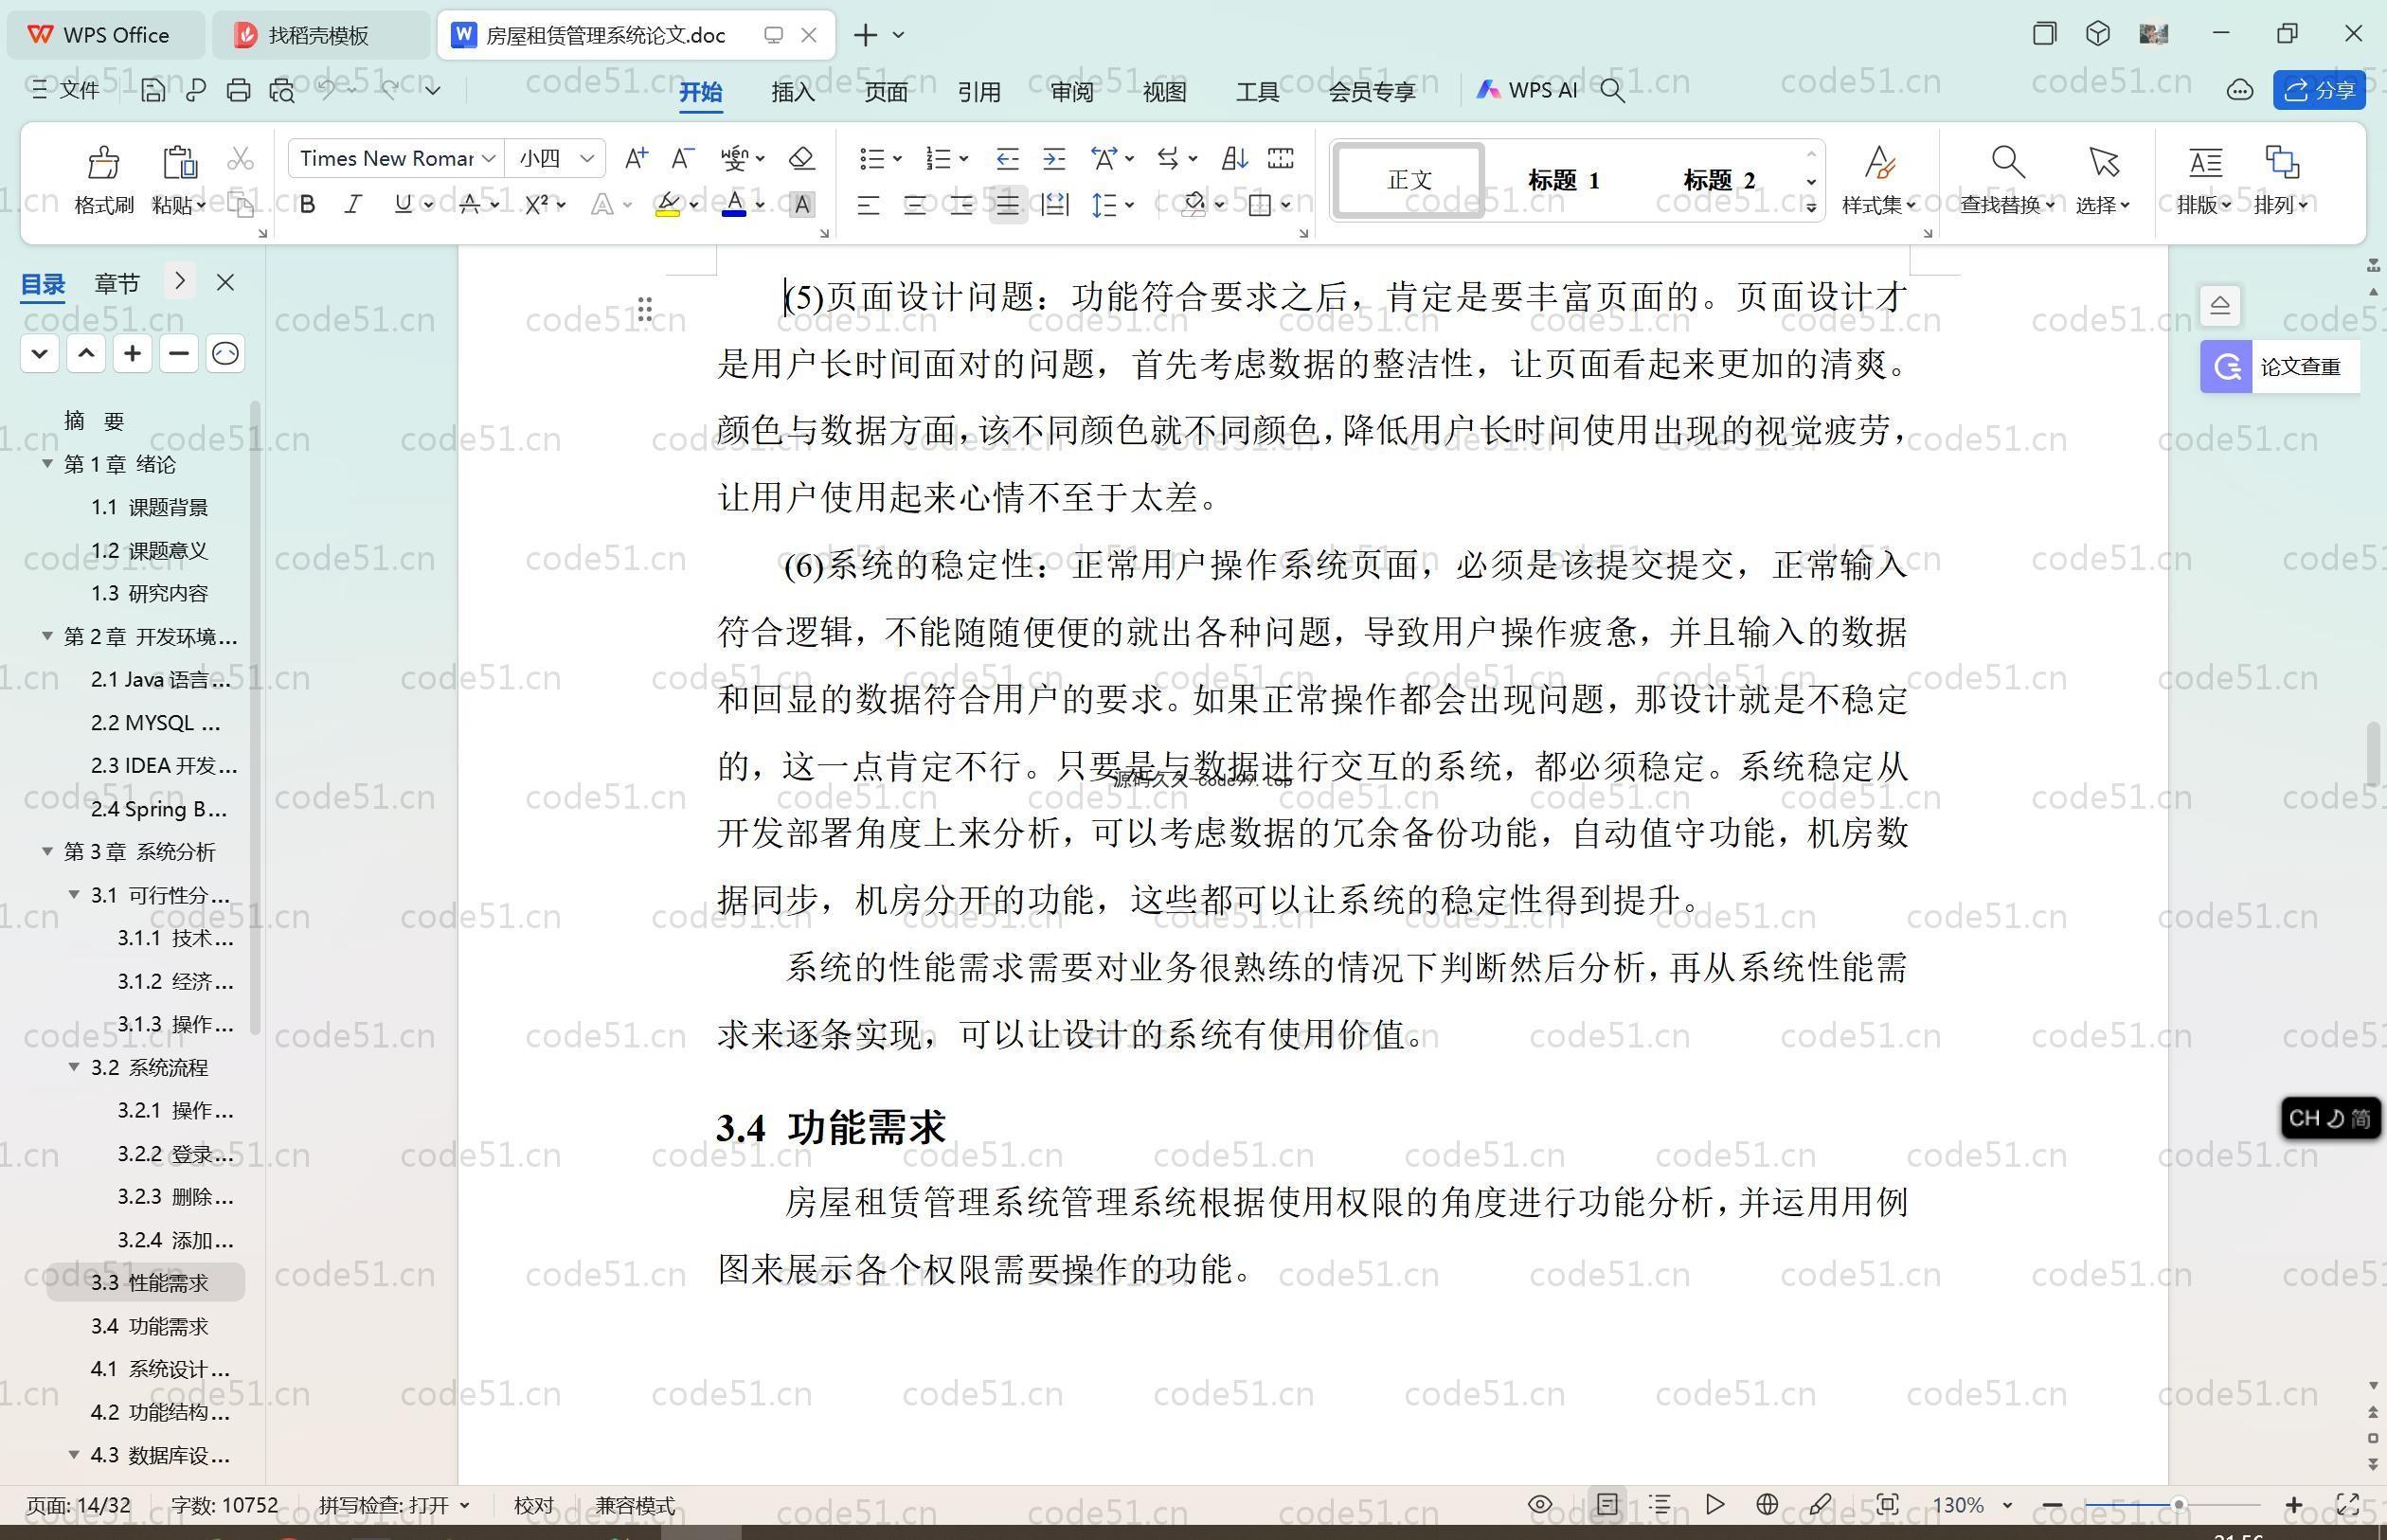Toggle bold formatting

click(308, 205)
